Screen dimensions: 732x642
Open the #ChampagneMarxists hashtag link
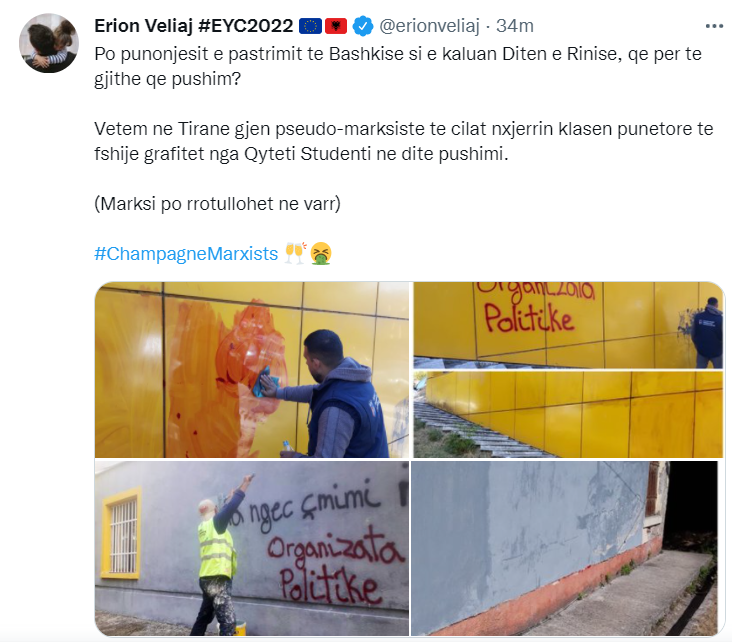[x=186, y=254]
